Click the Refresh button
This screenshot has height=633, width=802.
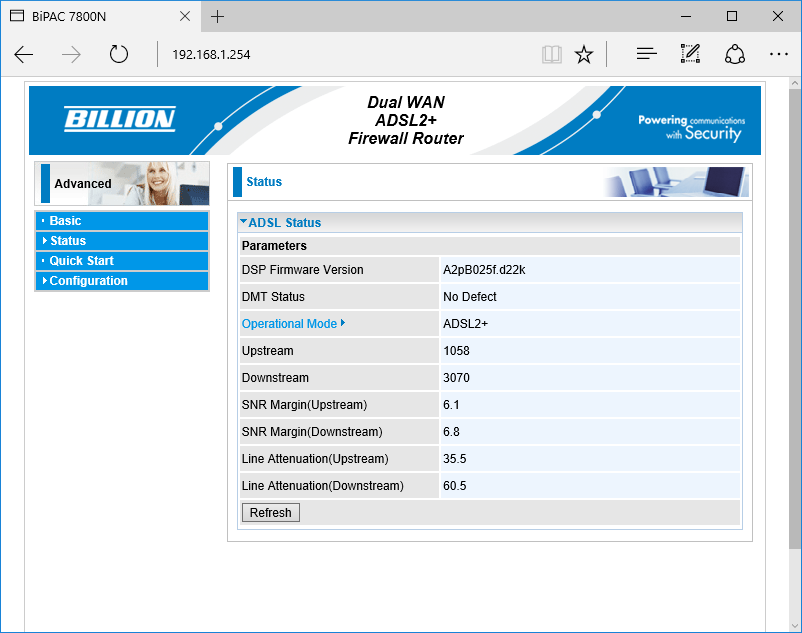point(271,512)
